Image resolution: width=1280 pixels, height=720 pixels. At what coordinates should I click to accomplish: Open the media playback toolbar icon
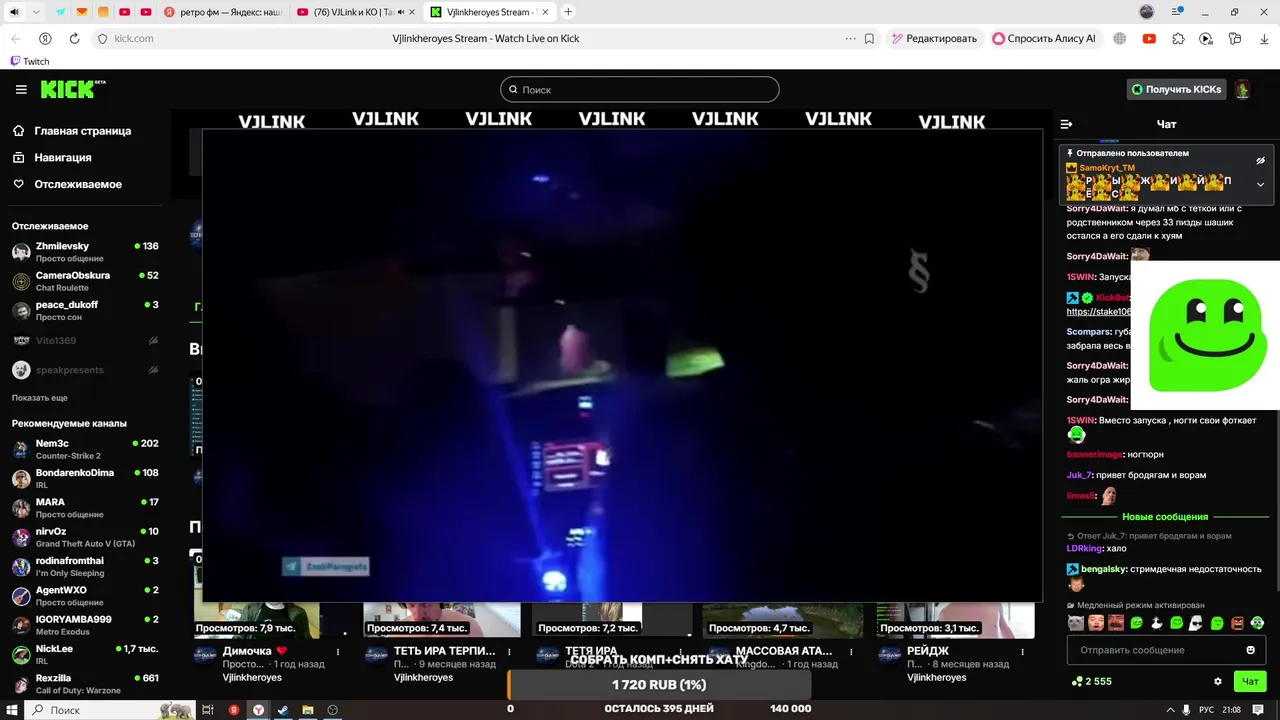coord(1206,38)
